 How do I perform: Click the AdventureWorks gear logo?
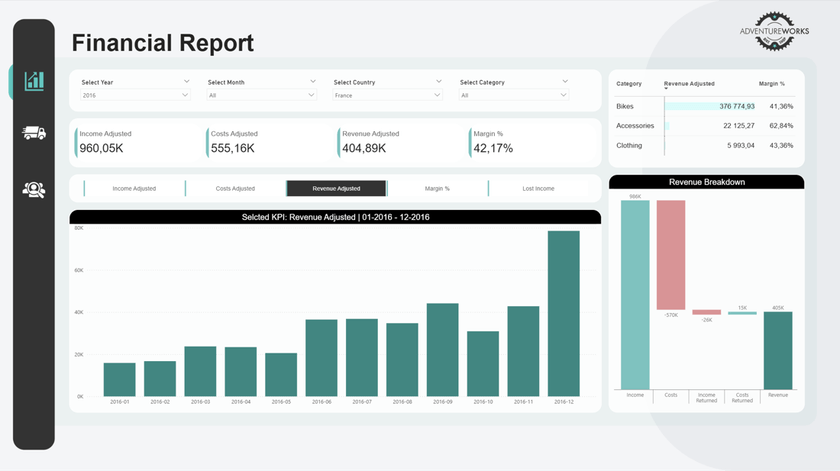pos(774,31)
